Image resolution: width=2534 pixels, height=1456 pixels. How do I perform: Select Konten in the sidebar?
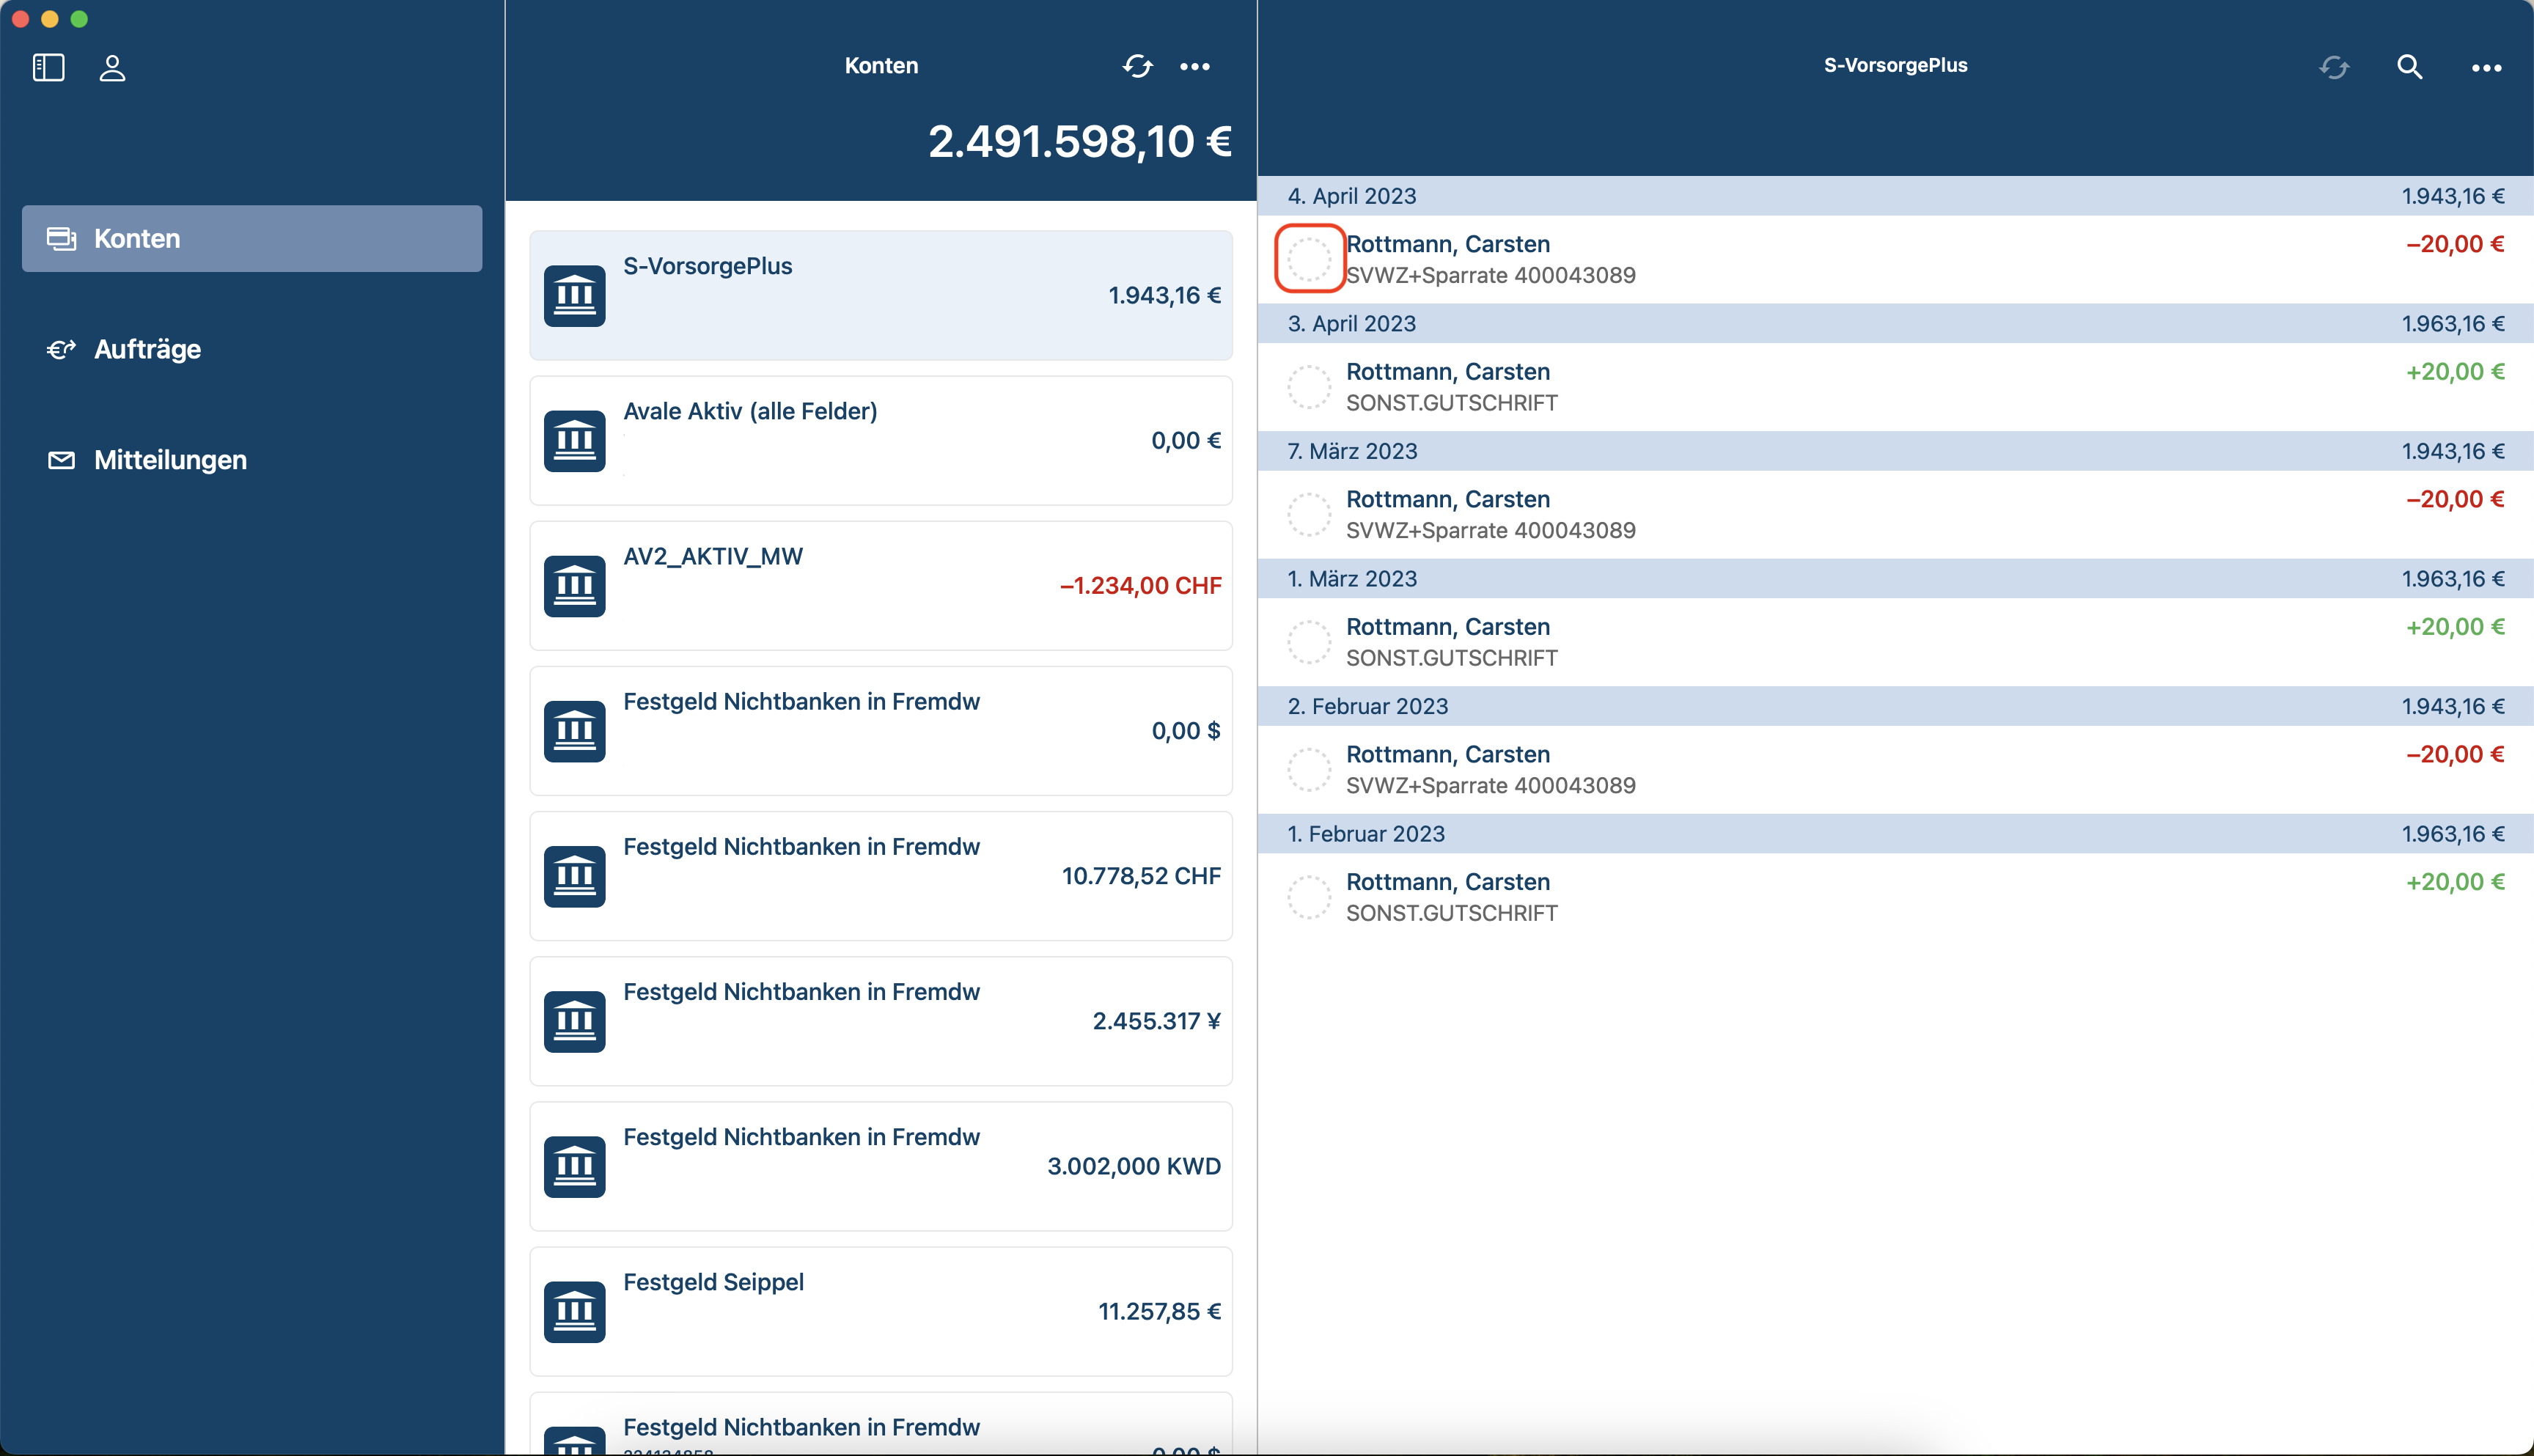[252, 238]
